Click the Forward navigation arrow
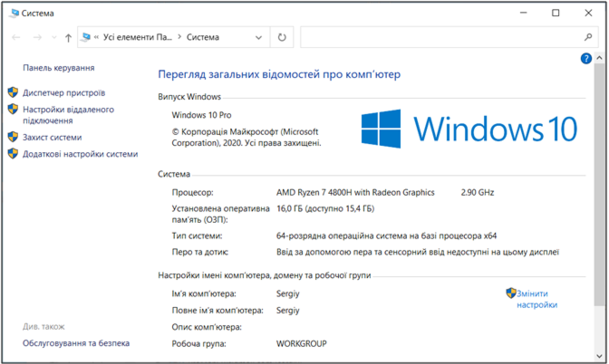 pos(37,37)
